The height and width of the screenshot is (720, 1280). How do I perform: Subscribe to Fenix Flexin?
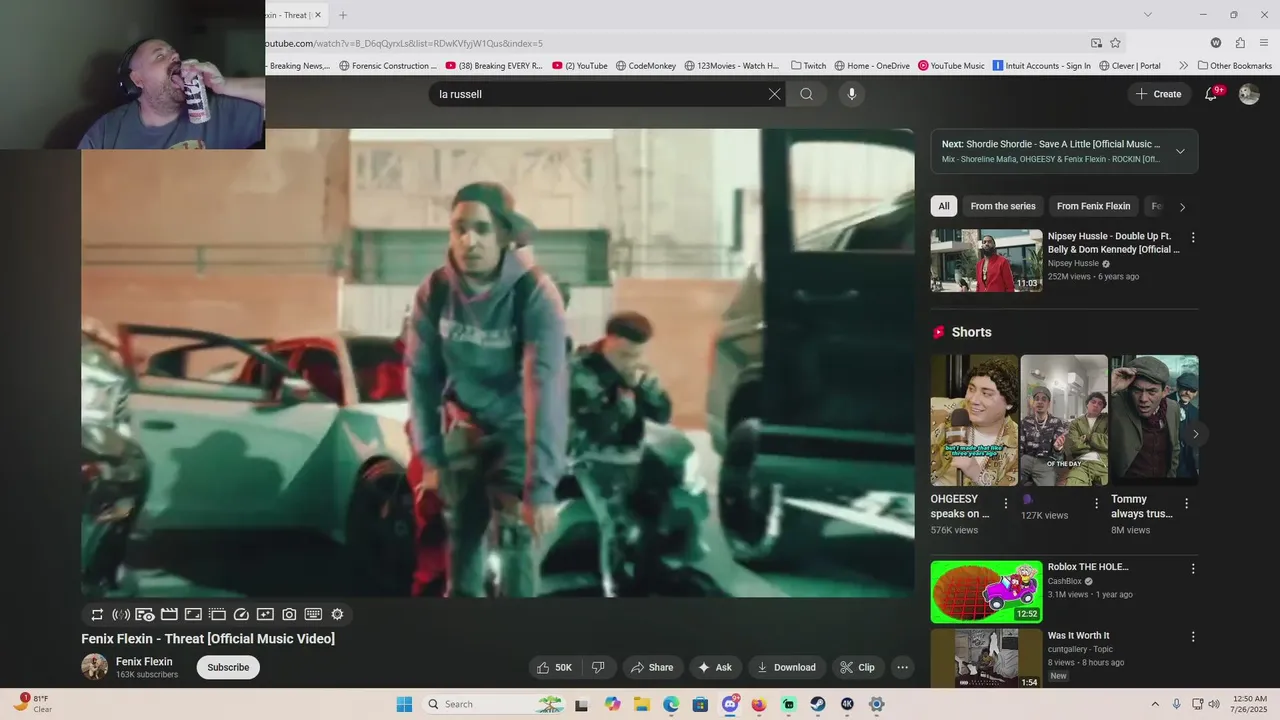[228, 667]
